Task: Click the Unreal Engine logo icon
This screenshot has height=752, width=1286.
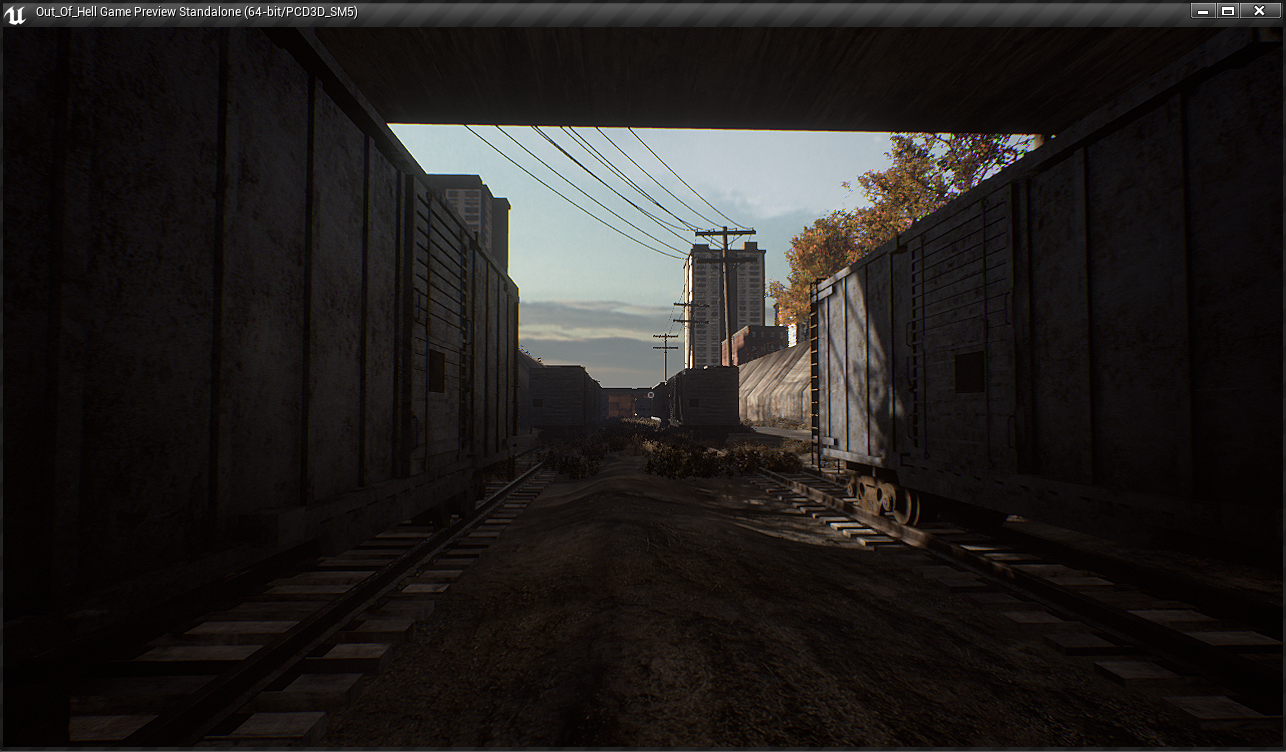Action: point(15,13)
